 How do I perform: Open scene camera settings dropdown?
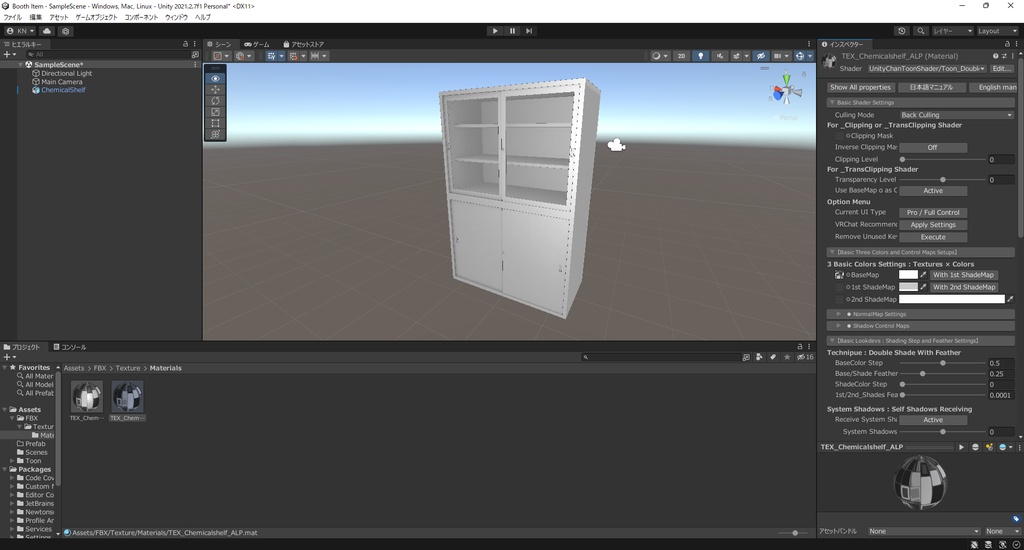pyautogui.click(x=781, y=56)
